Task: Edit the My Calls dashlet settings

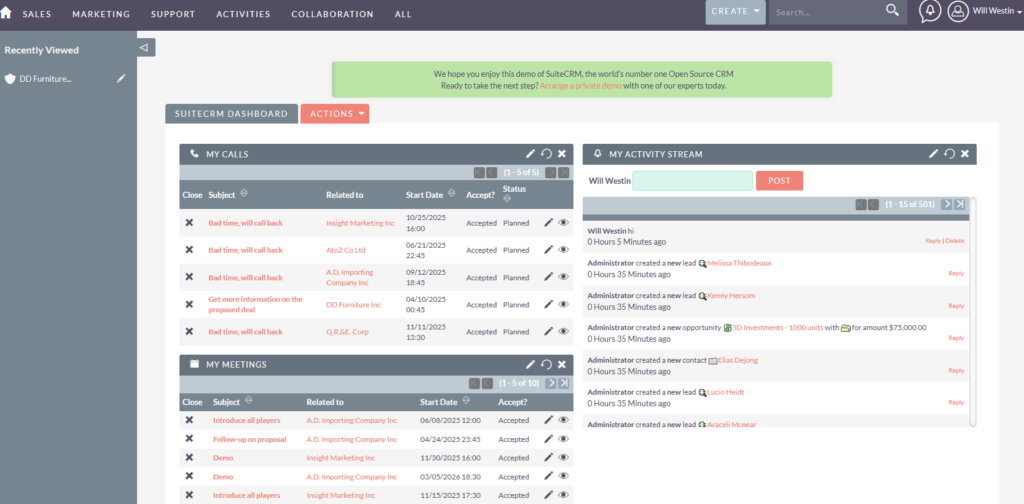Action: (530, 153)
